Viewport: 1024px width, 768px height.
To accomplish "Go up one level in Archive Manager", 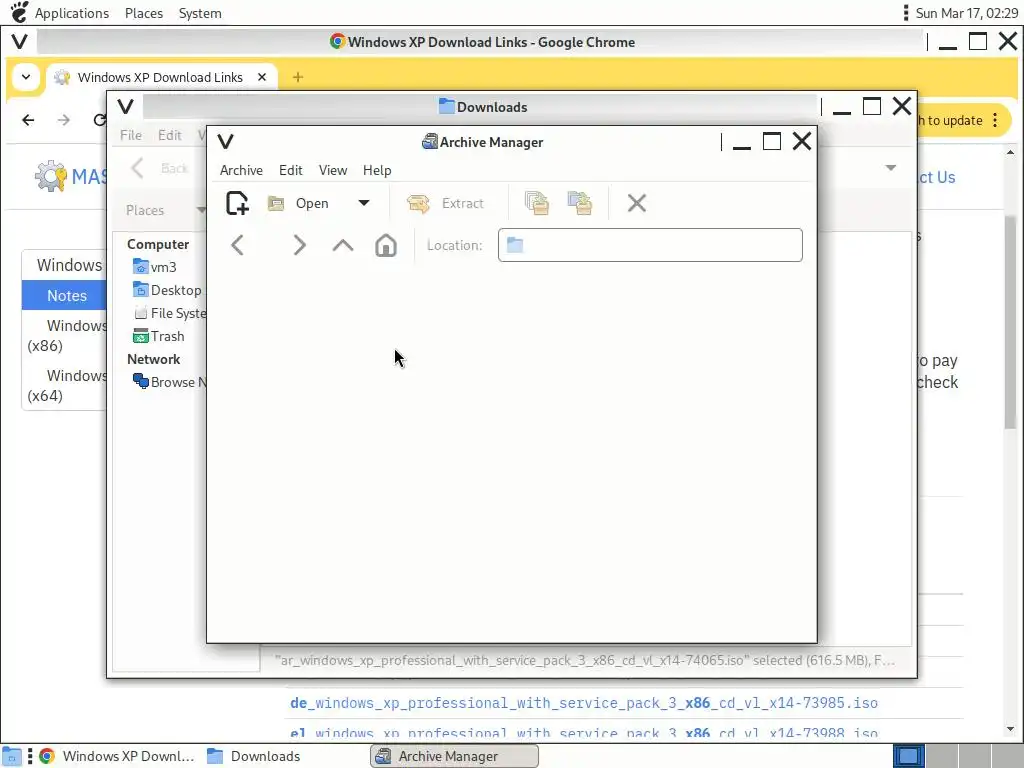I will (343, 246).
